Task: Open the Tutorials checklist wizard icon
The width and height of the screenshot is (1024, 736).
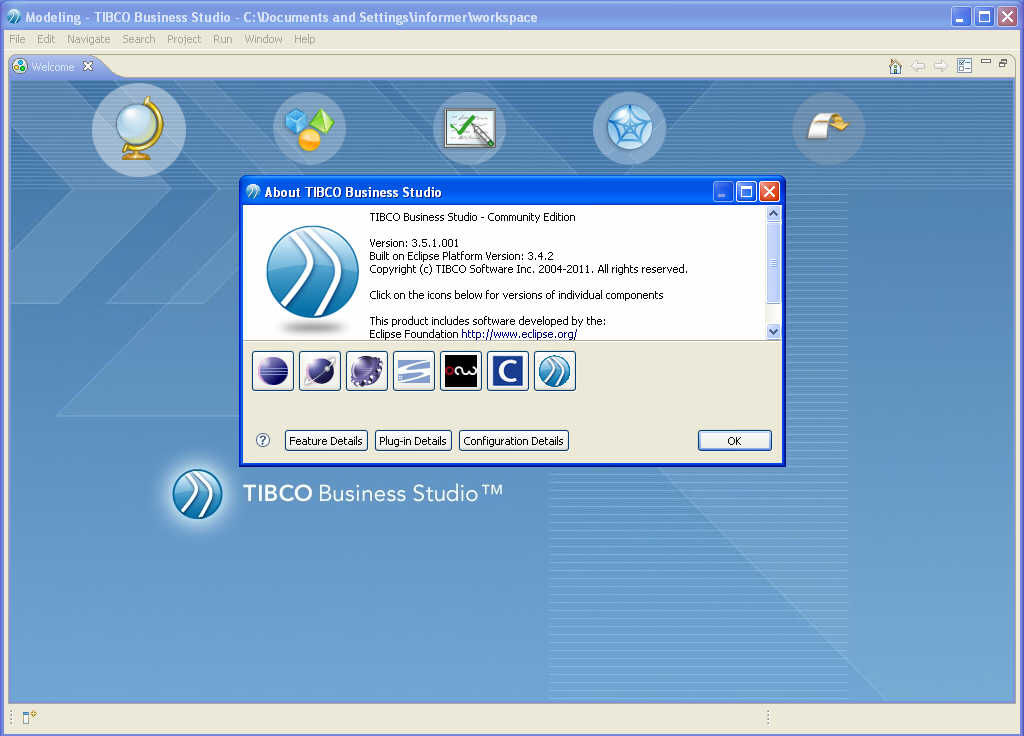Action: point(469,128)
